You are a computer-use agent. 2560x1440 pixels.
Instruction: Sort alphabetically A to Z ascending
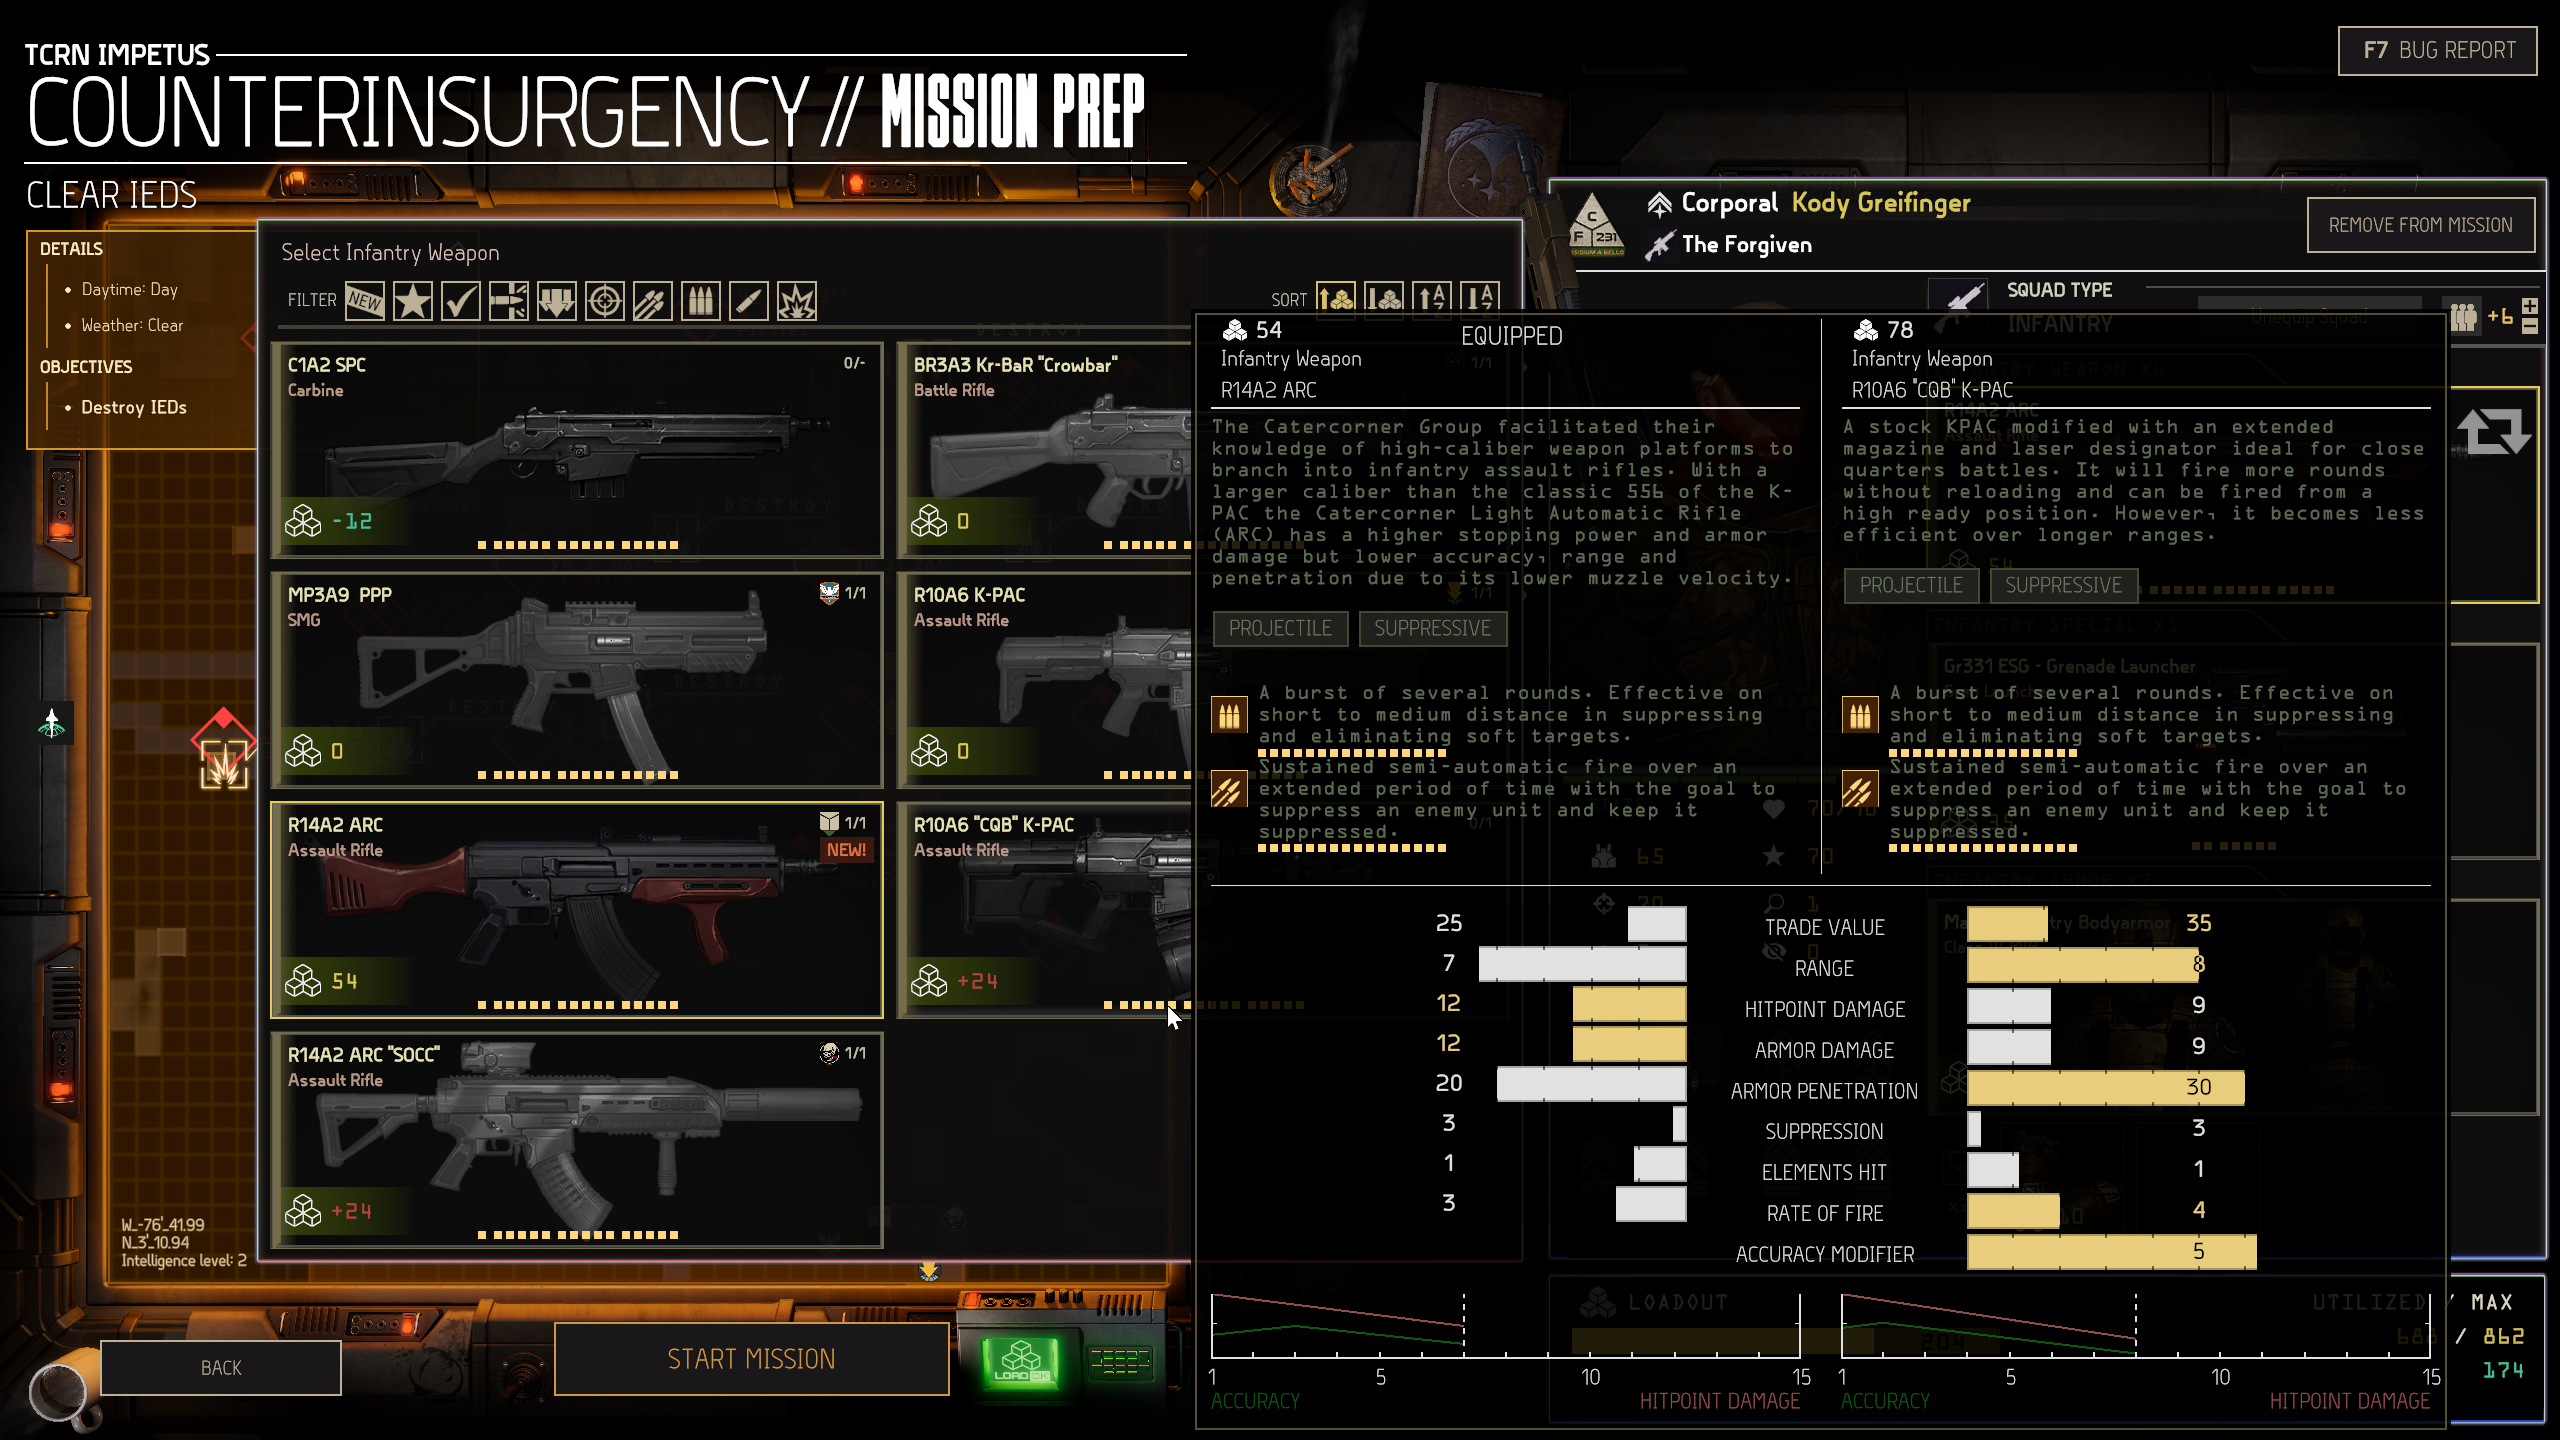point(1432,298)
